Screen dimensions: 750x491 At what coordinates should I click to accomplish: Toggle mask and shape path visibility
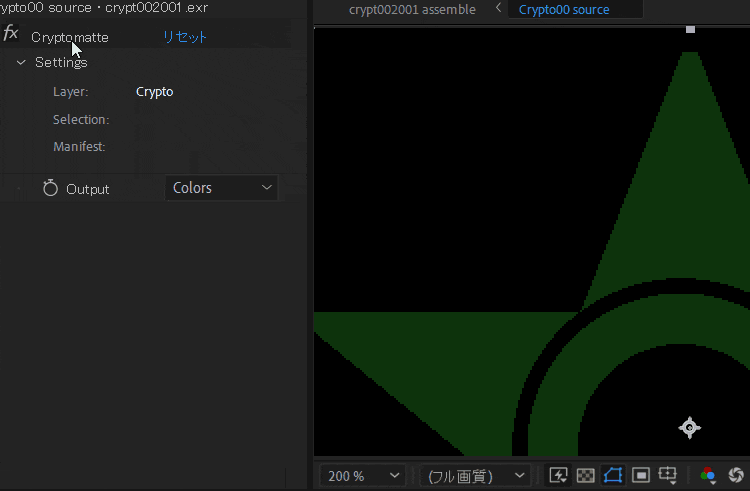613,475
